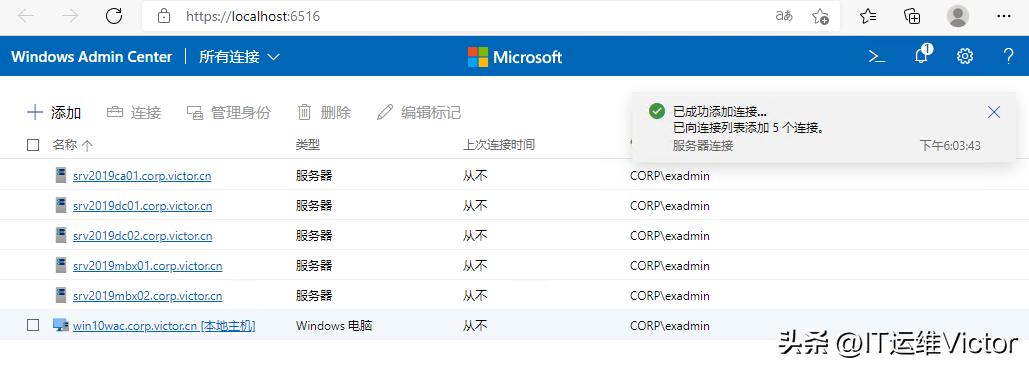
Task: Open the Windows Admin Center settings gear
Action: [x=965, y=56]
